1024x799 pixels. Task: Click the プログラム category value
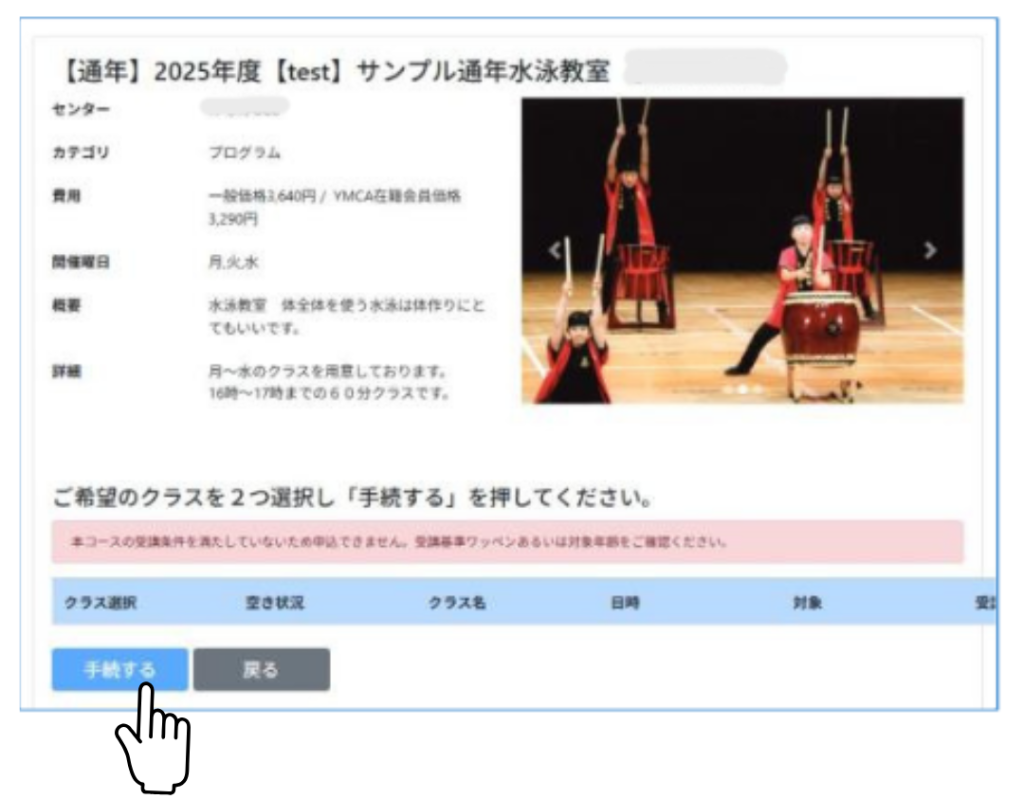pyautogui.click(x=245, y=153)
